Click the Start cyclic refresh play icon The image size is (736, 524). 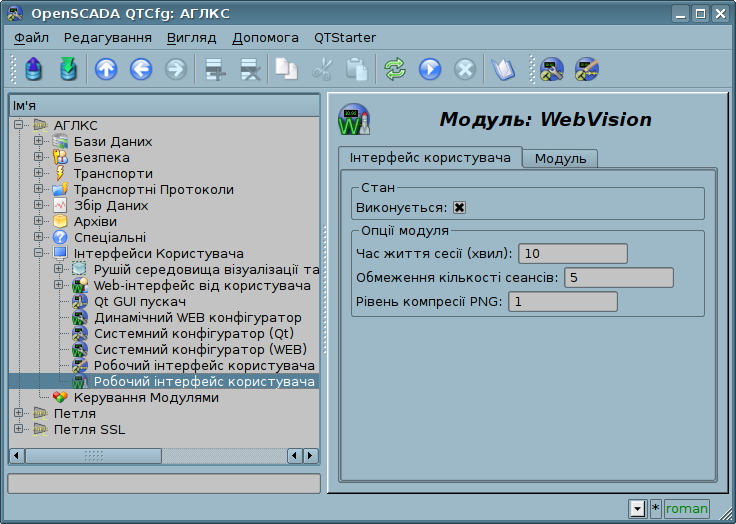coord(430,69)
